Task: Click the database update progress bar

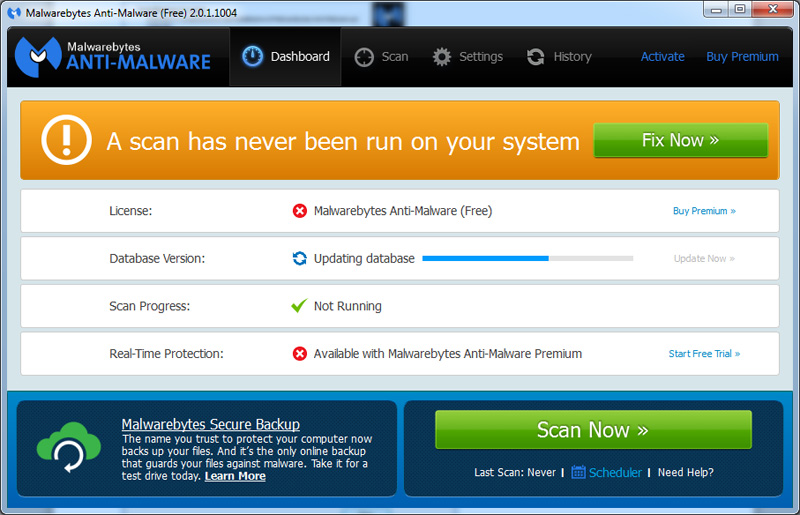Action: [x=528, y=258]
